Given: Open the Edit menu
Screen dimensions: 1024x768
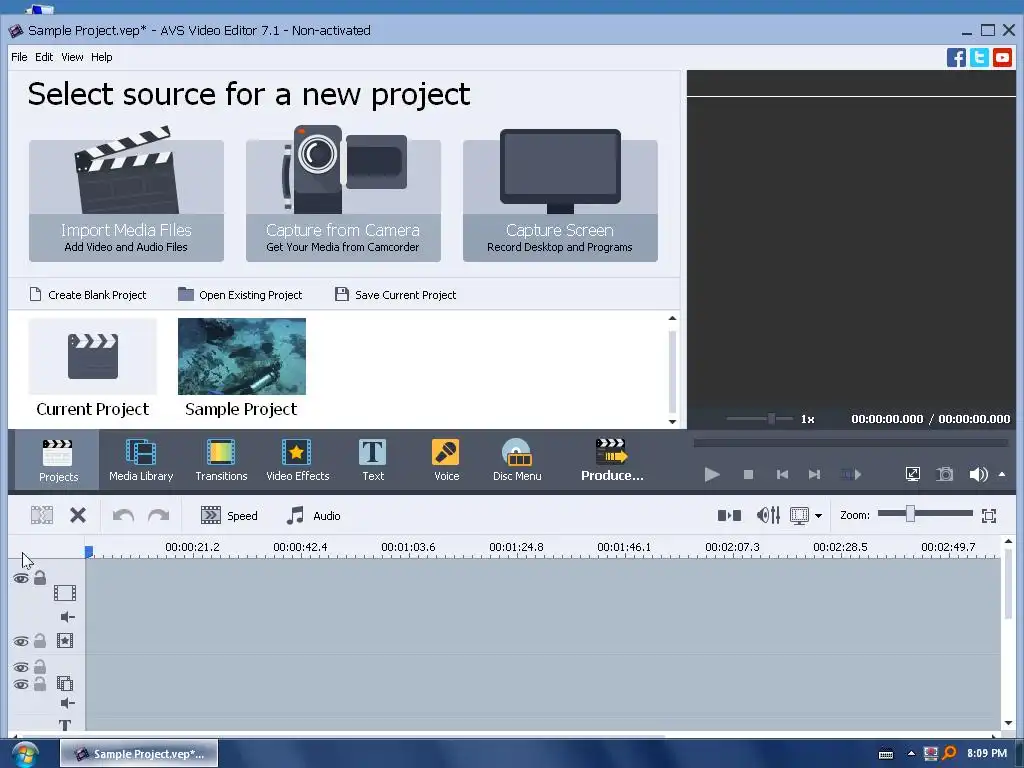Looking at the screenshot, I should [x=44, y=57].
